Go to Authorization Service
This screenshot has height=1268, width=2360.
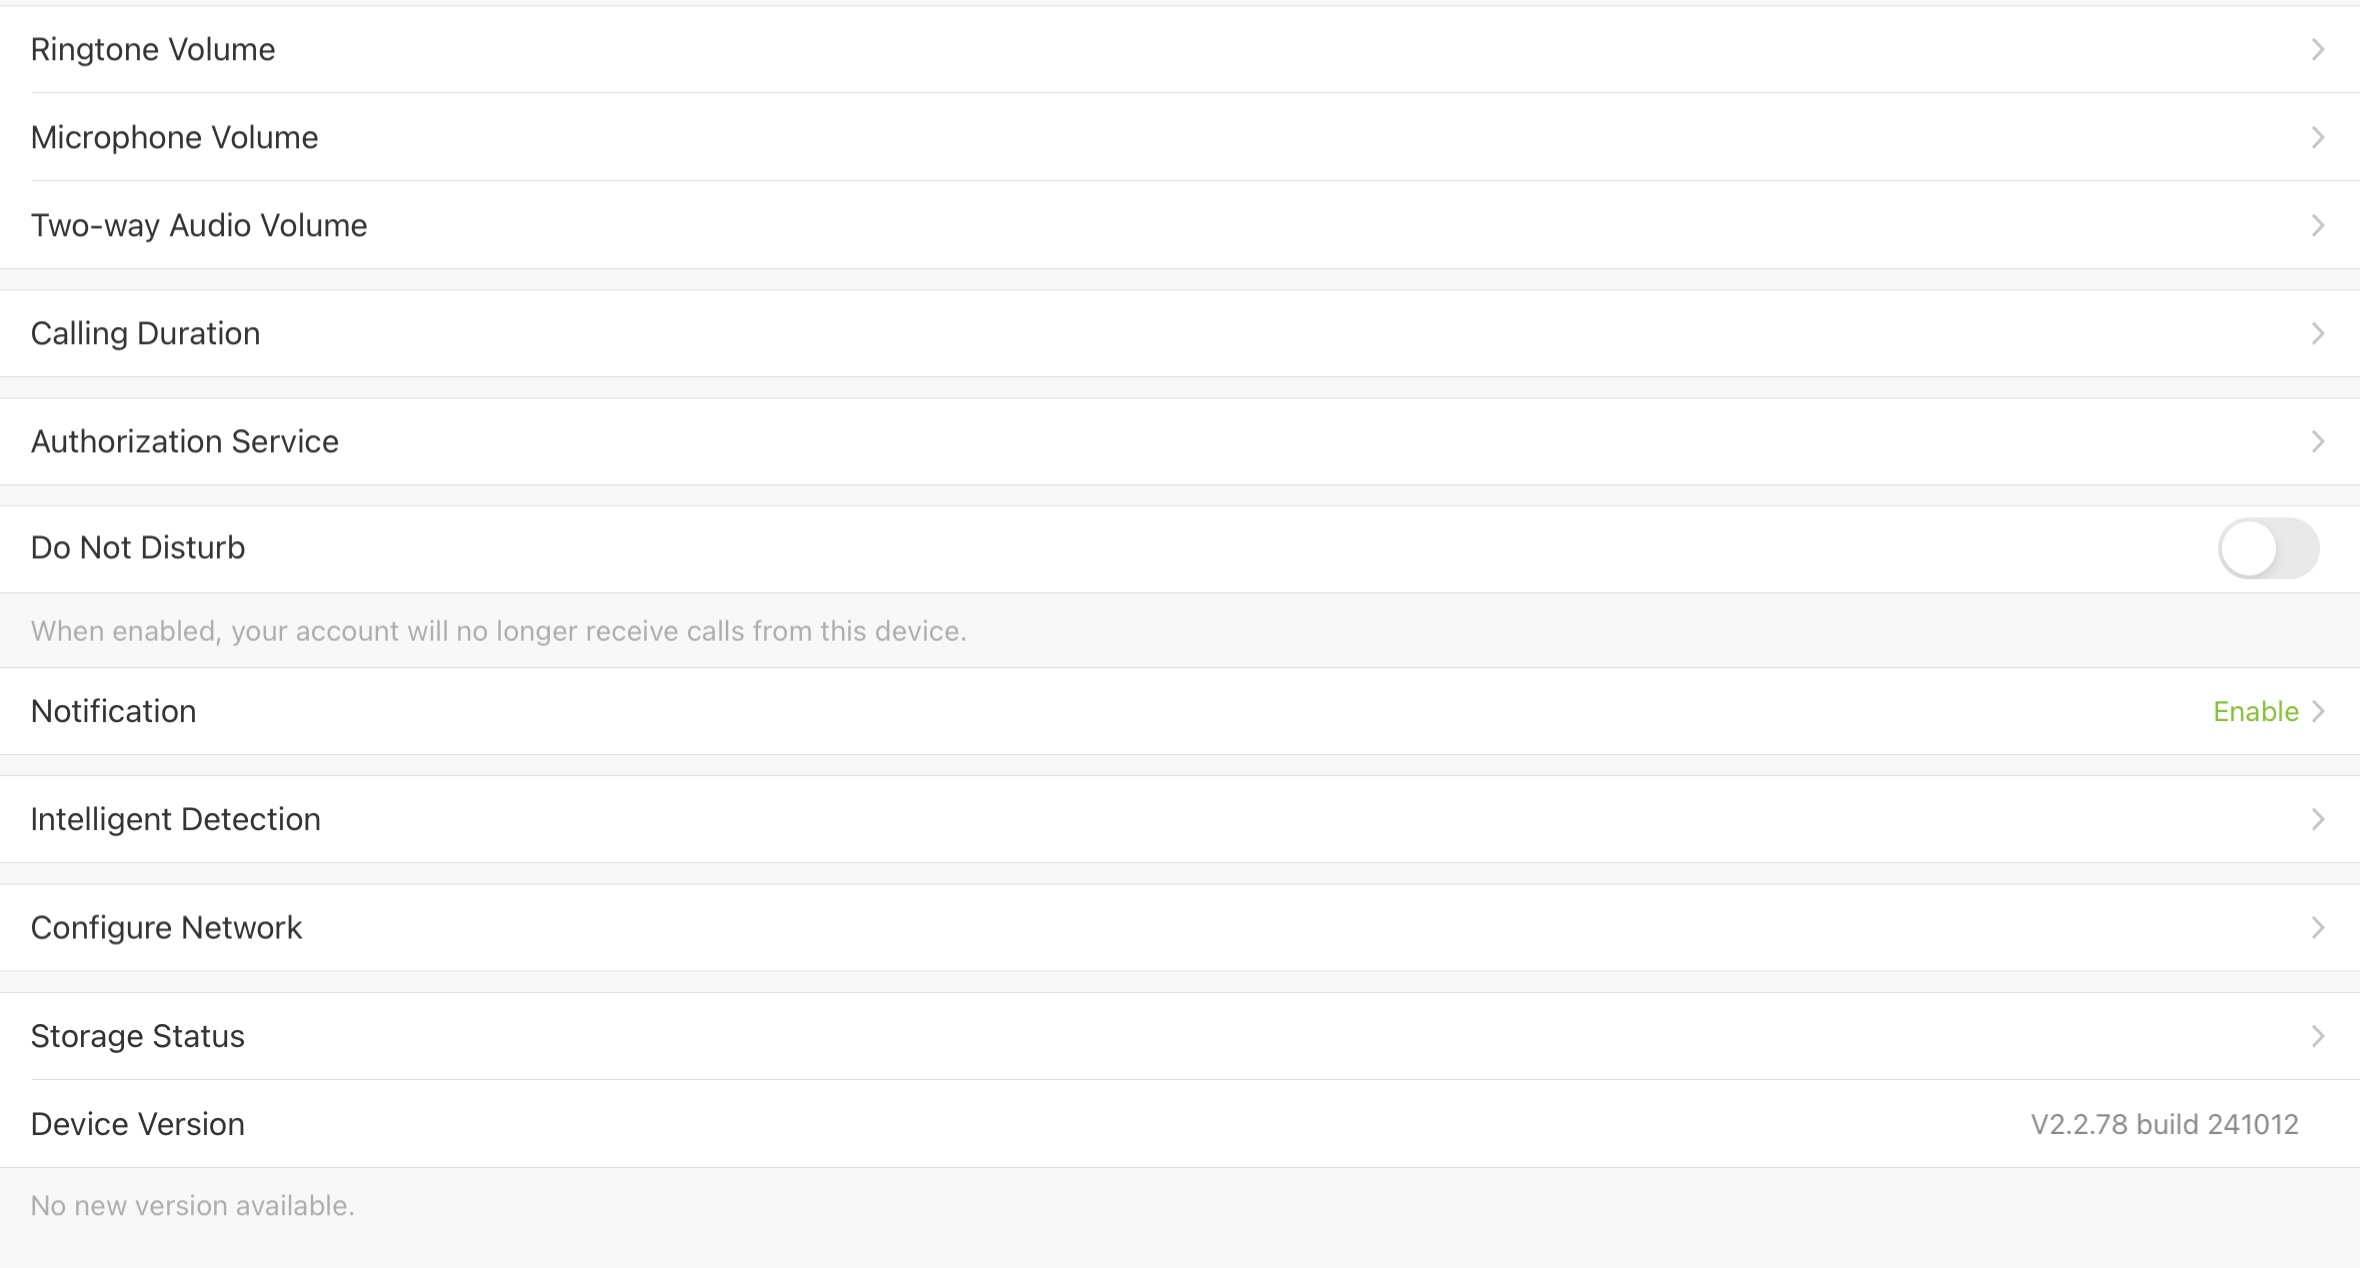click(185, 442)
